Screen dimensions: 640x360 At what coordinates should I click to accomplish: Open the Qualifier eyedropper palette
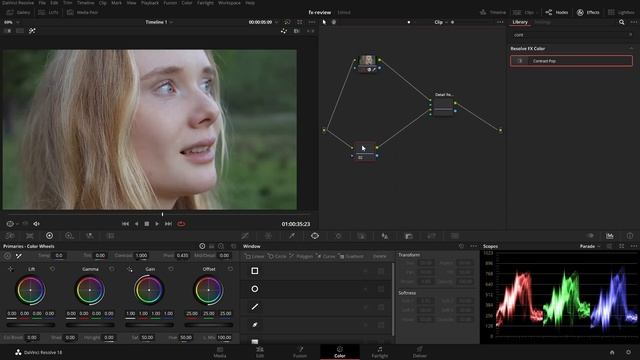click(292, 236)
